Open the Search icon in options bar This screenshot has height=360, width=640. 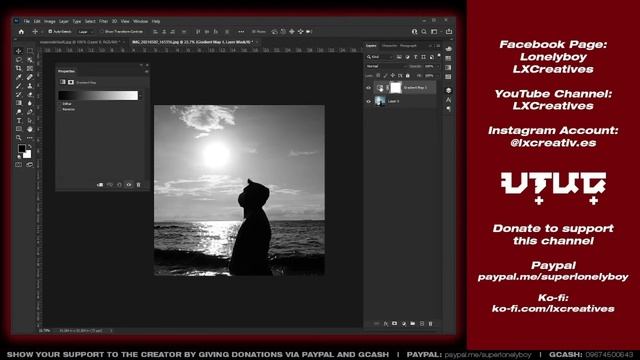[424, 31]
